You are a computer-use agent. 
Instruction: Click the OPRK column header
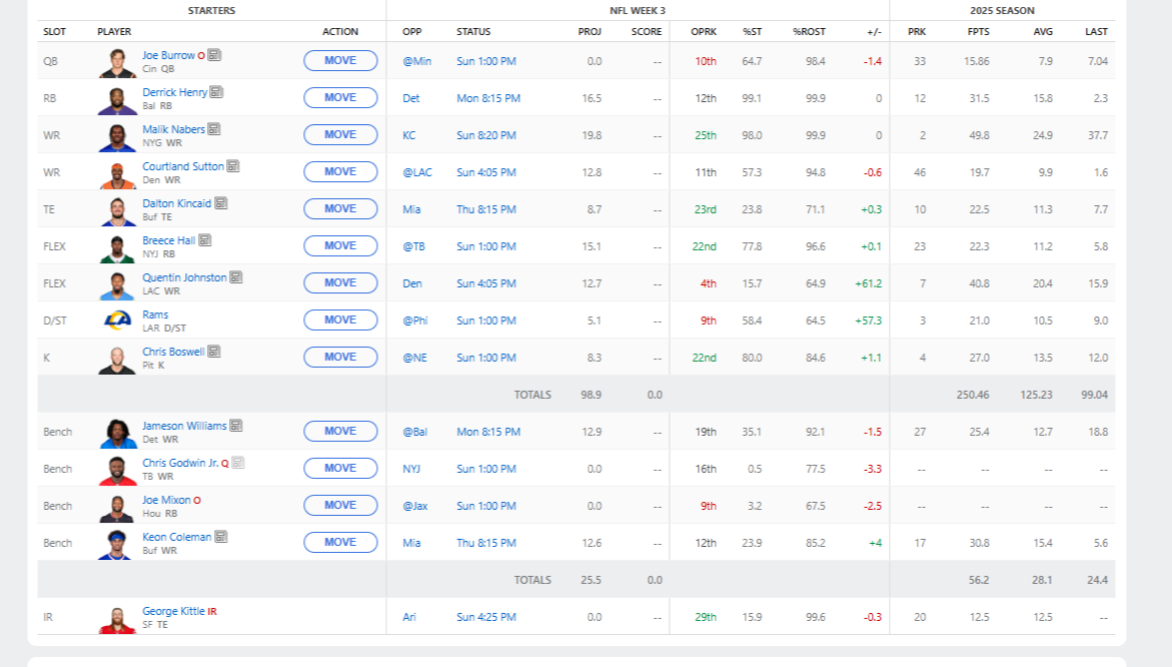click(x=703, y=31)
